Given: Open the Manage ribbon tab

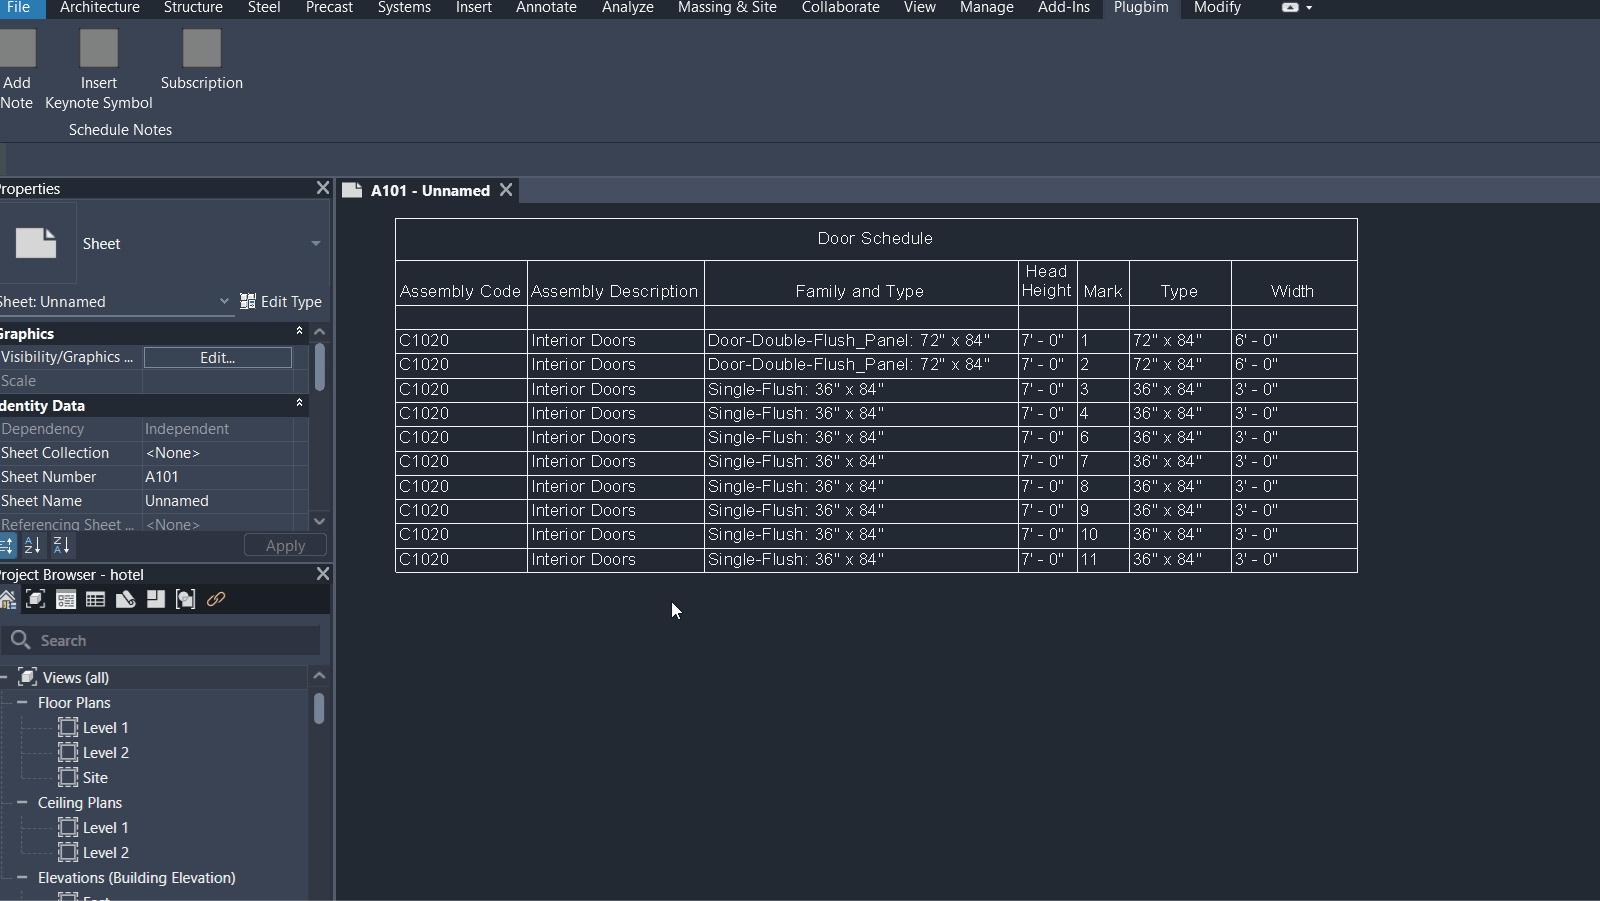Looking at the screenshot, I should click(x=987, y=7).
